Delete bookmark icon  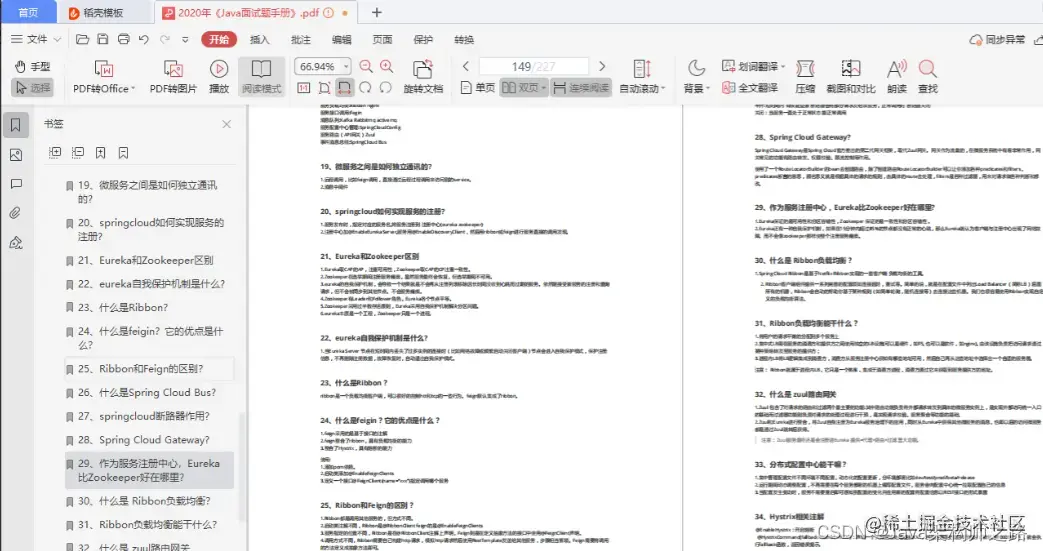coord(123,152)
